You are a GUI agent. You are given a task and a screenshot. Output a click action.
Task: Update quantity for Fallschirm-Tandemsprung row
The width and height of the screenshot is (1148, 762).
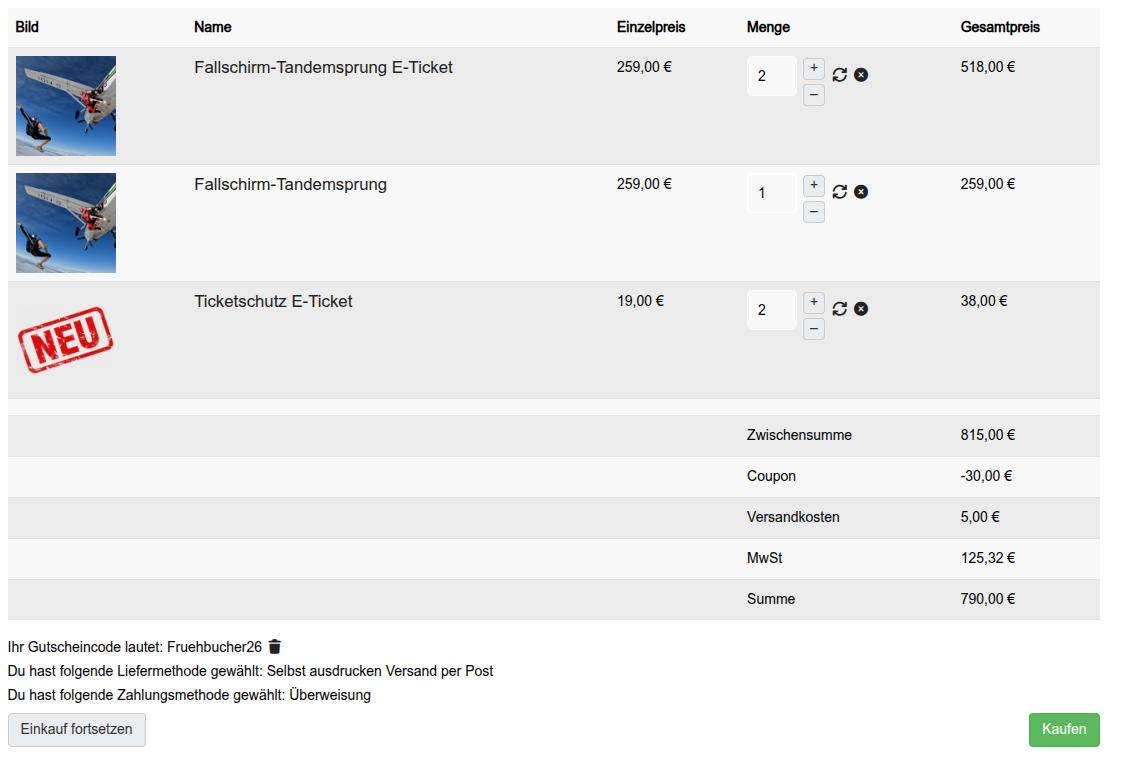840,192
